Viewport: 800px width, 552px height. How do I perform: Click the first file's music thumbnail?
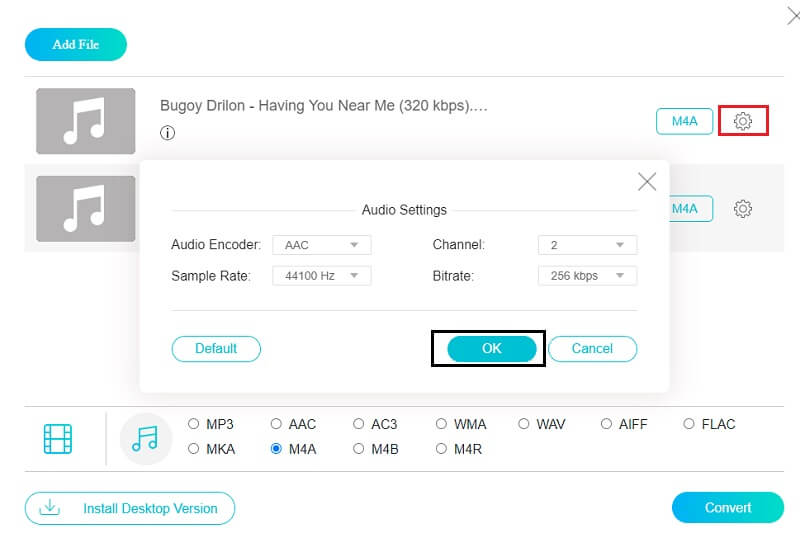click(86, 121)
